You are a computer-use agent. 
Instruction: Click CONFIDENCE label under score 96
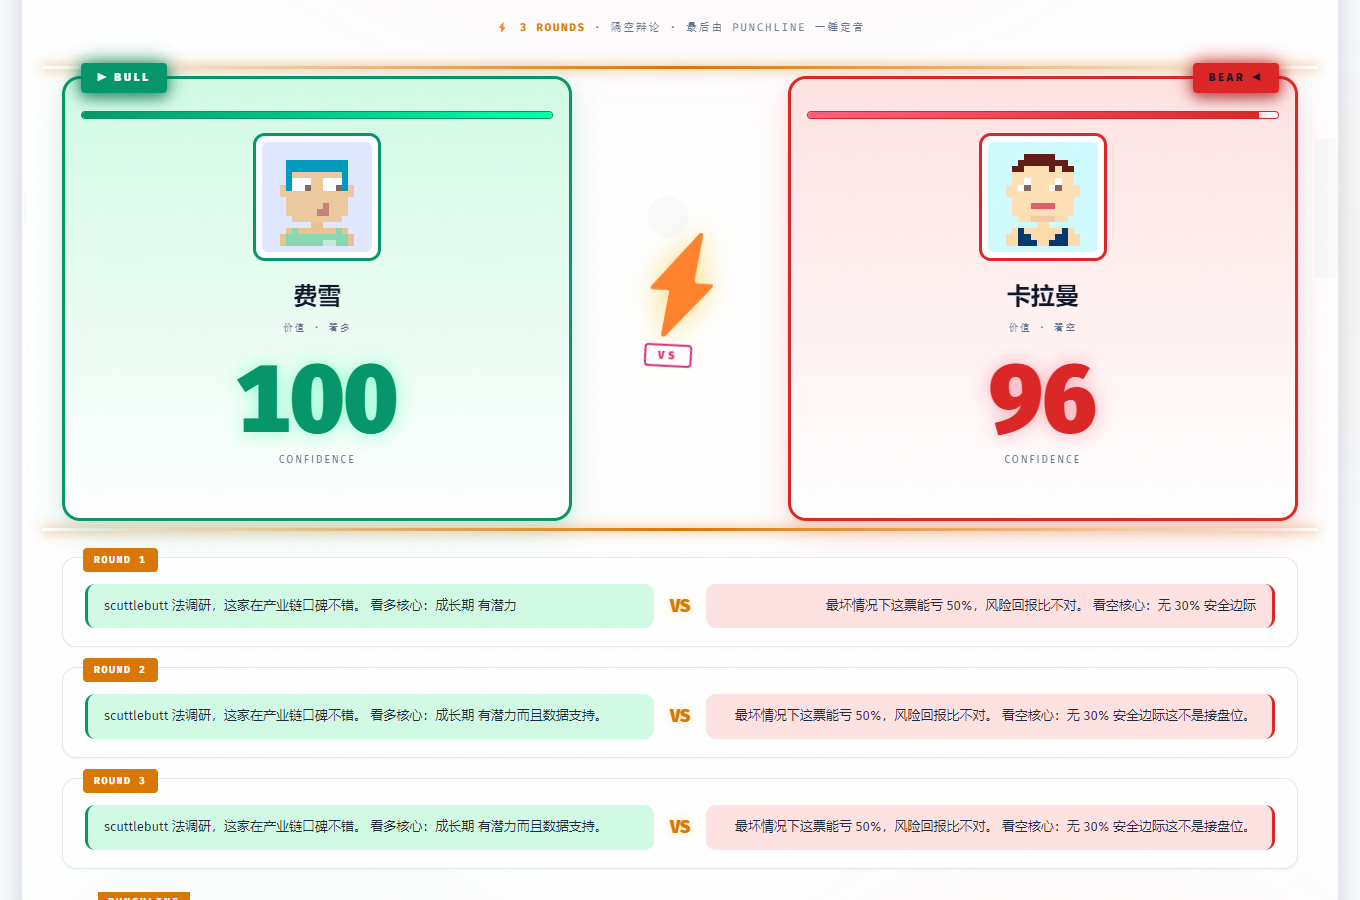(x=1043, y=460)
